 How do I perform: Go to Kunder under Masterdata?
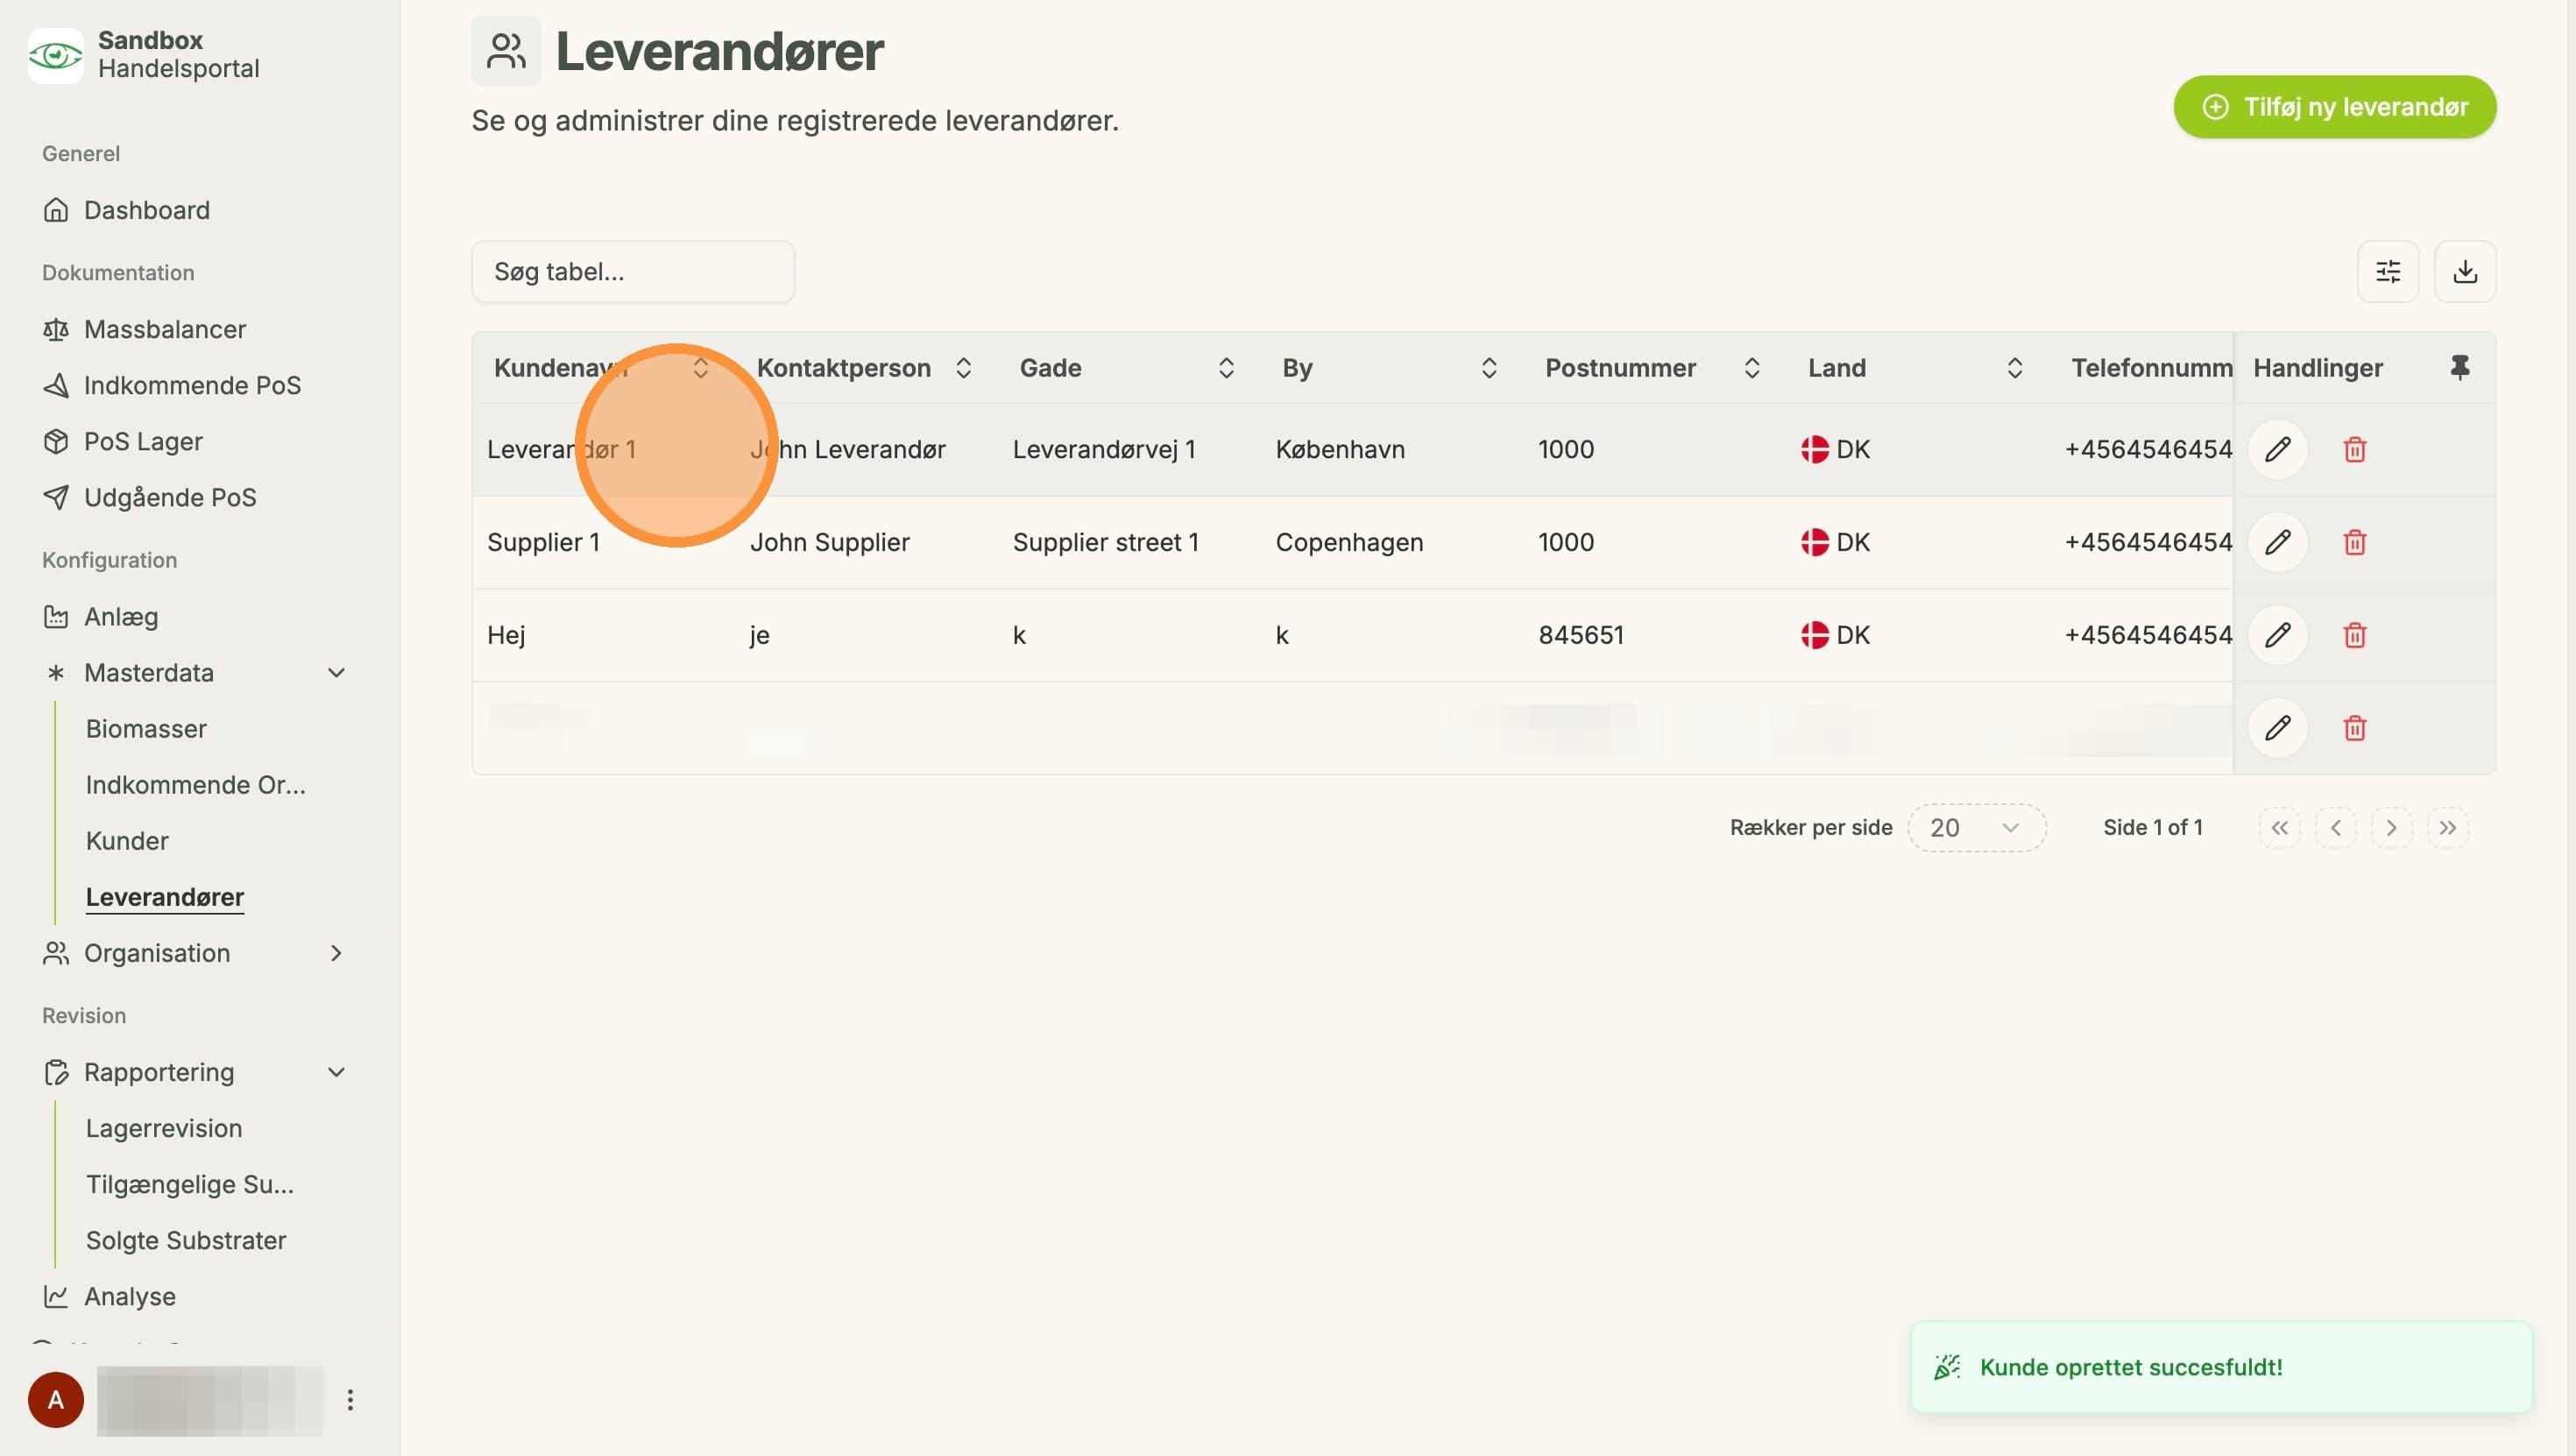[127, 841]
